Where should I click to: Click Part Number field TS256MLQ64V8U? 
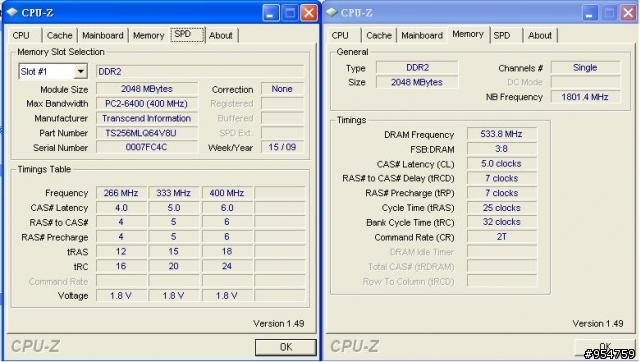pyautogui.click(x=147, y=133)
